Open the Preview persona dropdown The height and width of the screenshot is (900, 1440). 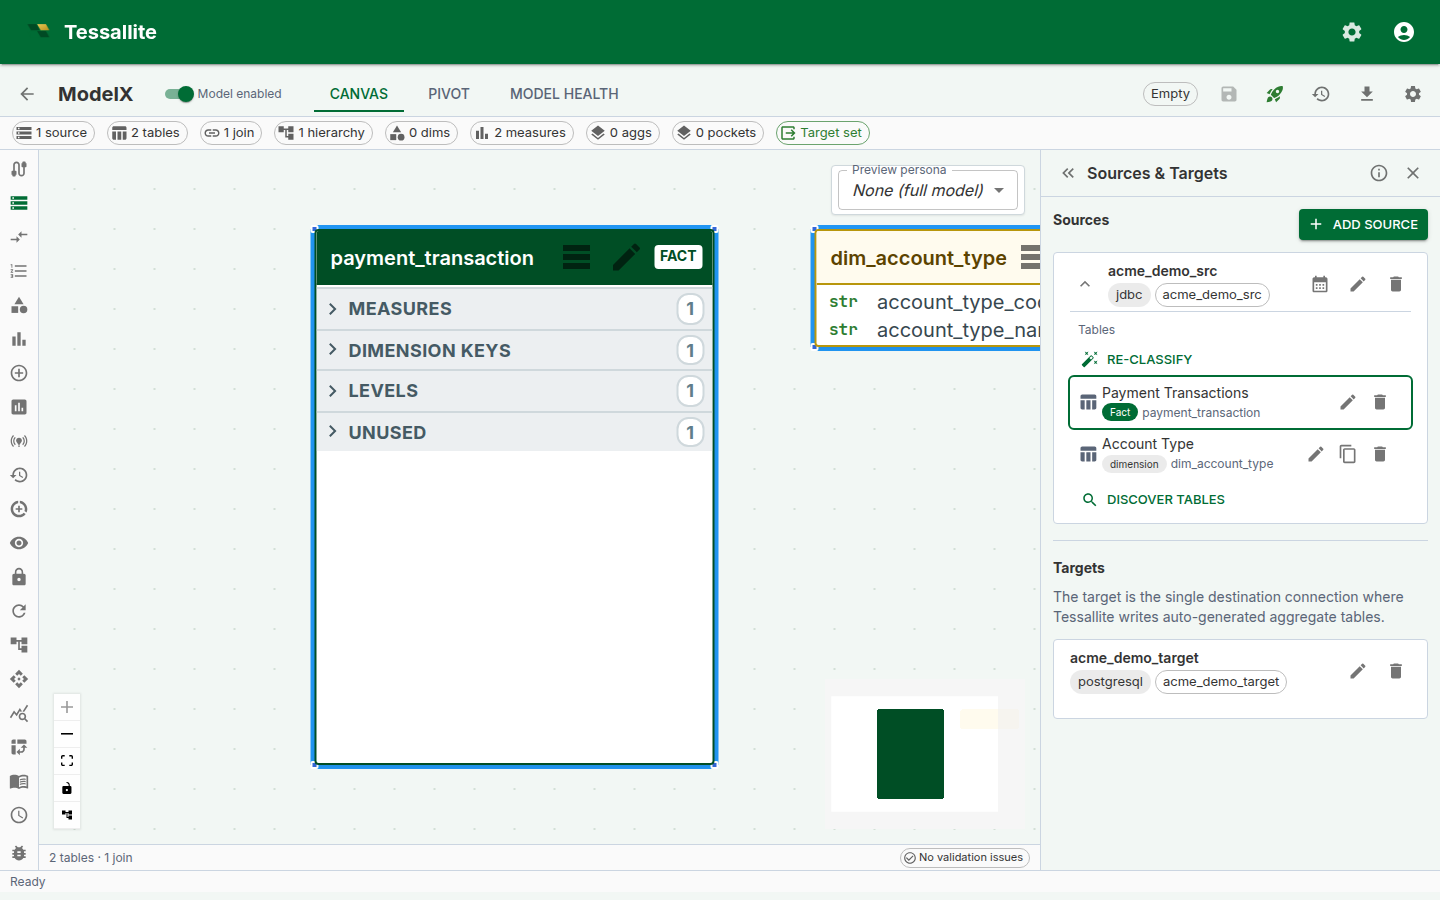coord(928,190)
